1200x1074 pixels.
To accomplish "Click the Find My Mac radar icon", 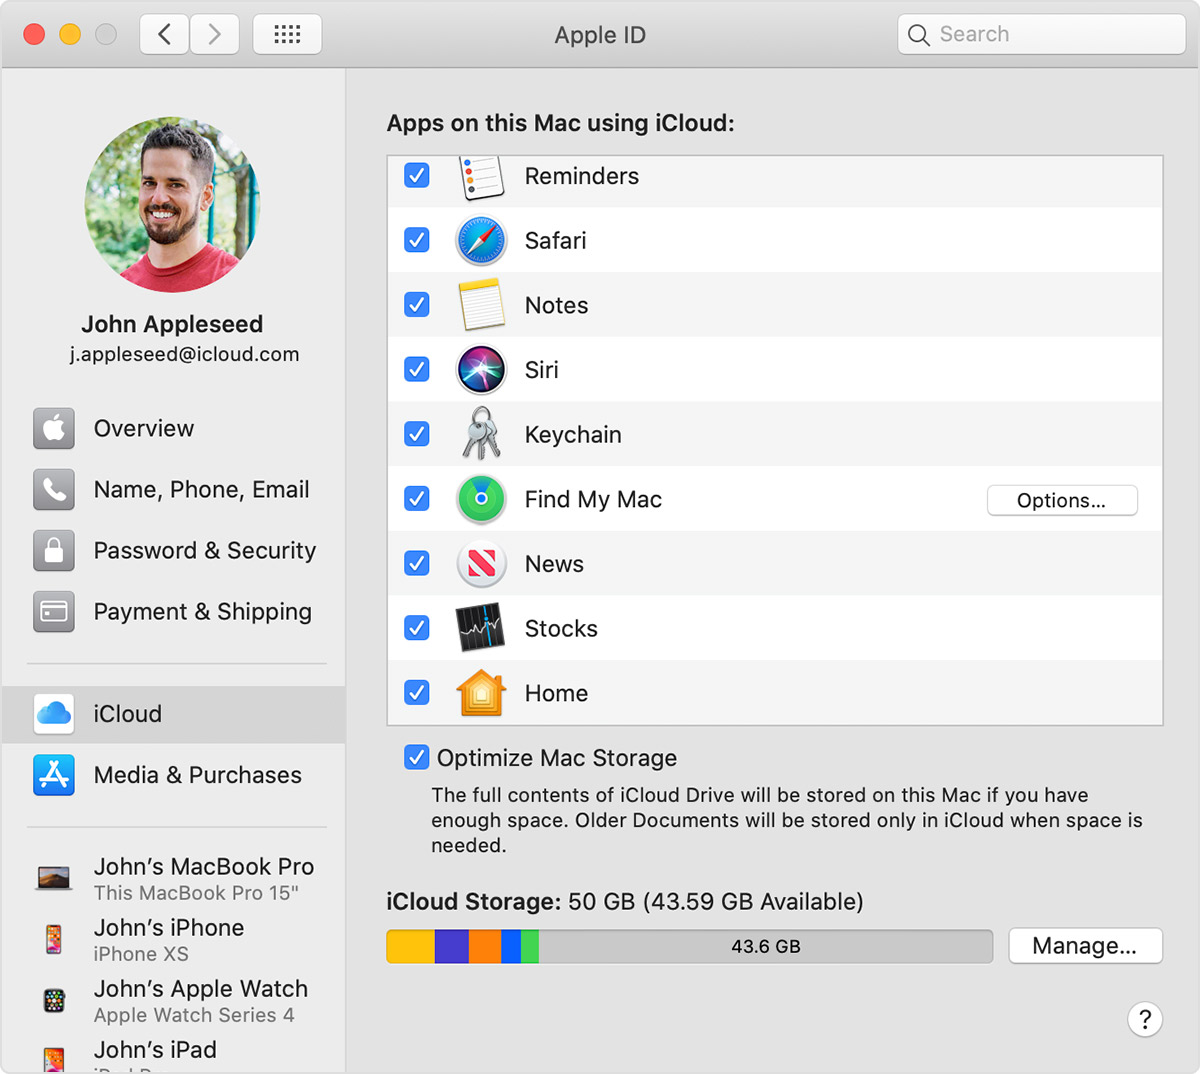I will (x=481, y=499).
